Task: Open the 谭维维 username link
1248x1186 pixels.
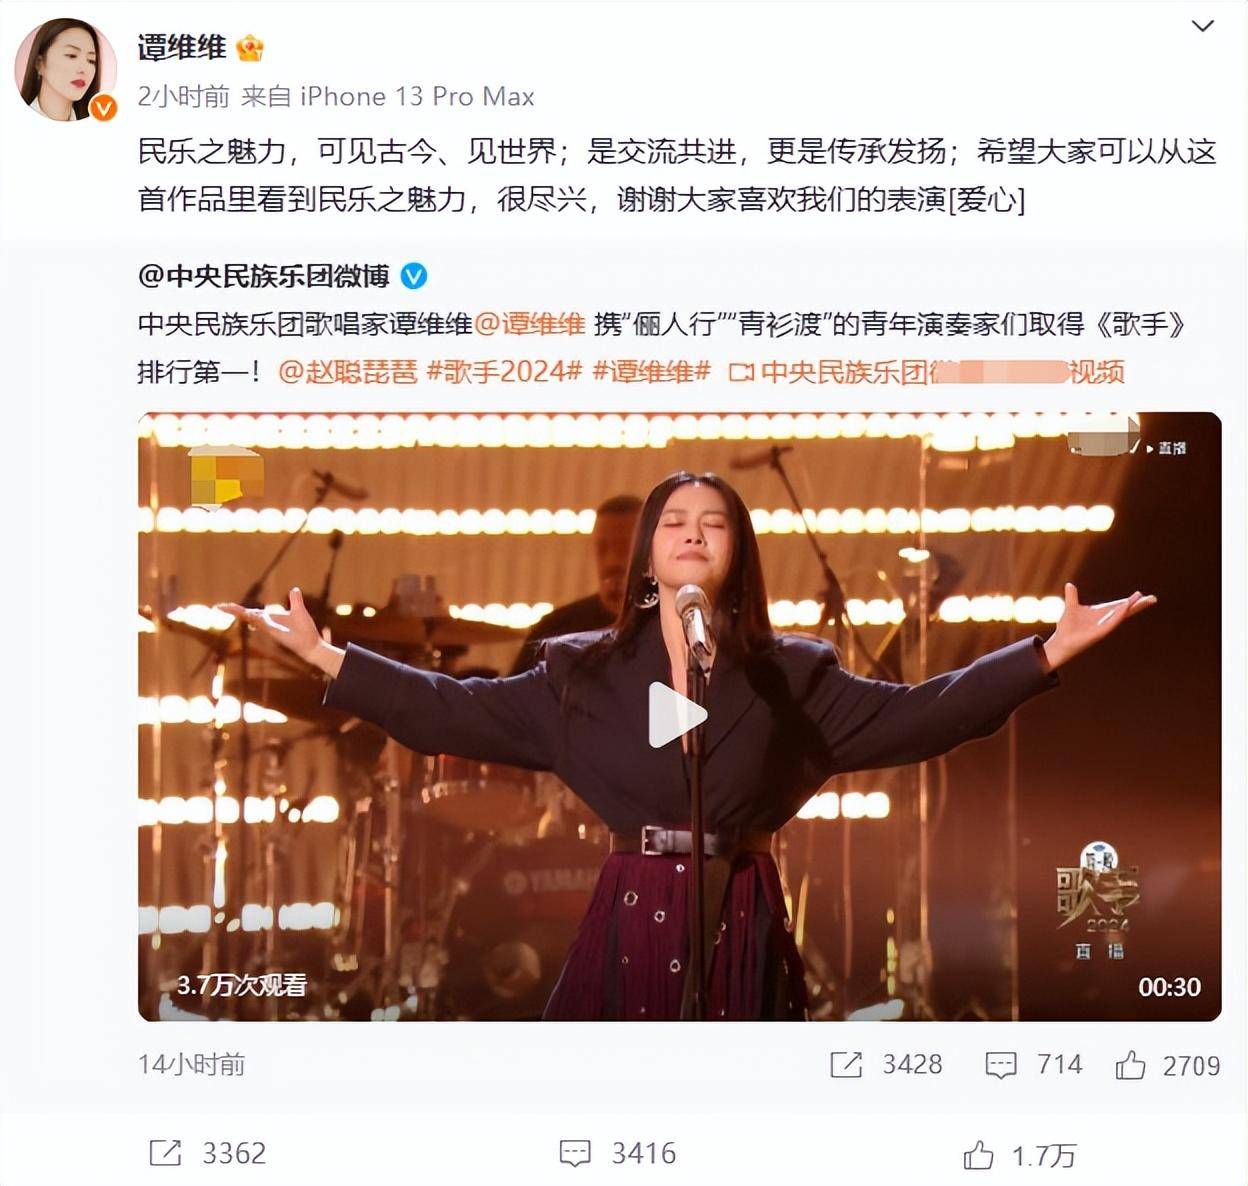Action: pyautogui.click(x=182, y=48)
